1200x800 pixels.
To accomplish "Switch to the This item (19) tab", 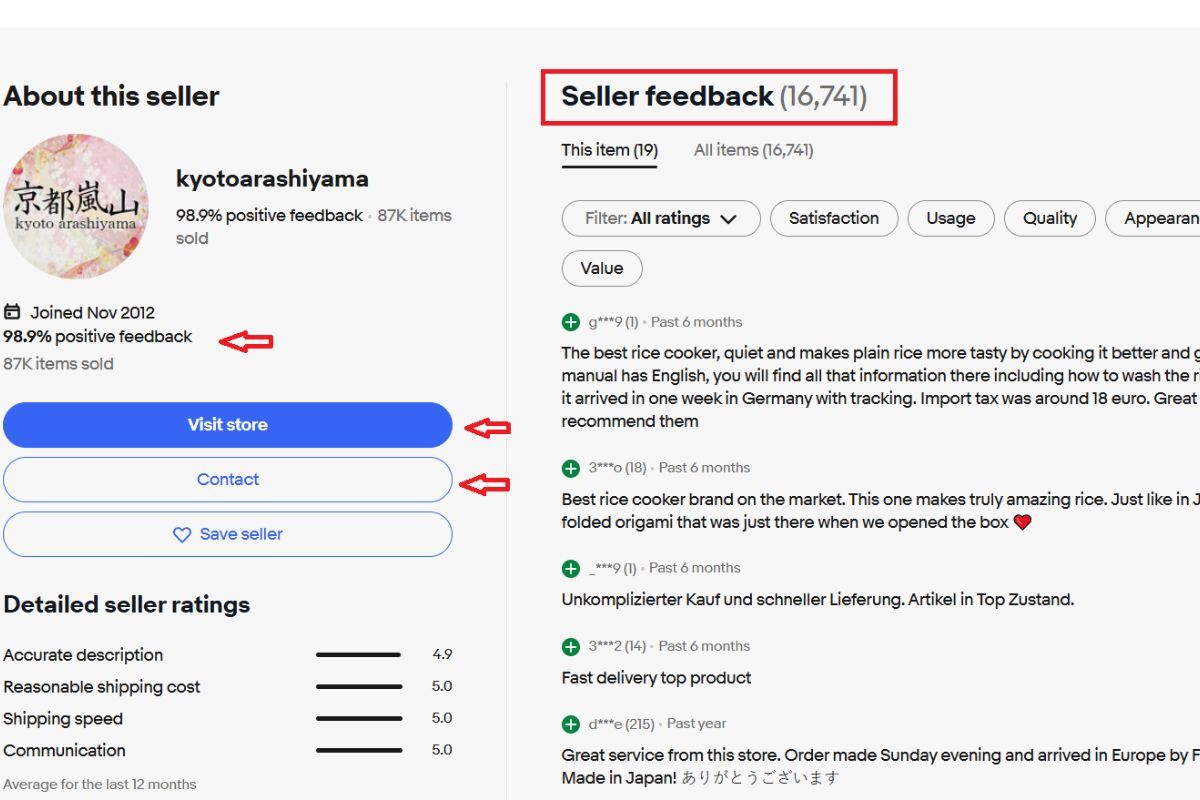I will pos(609,151).
